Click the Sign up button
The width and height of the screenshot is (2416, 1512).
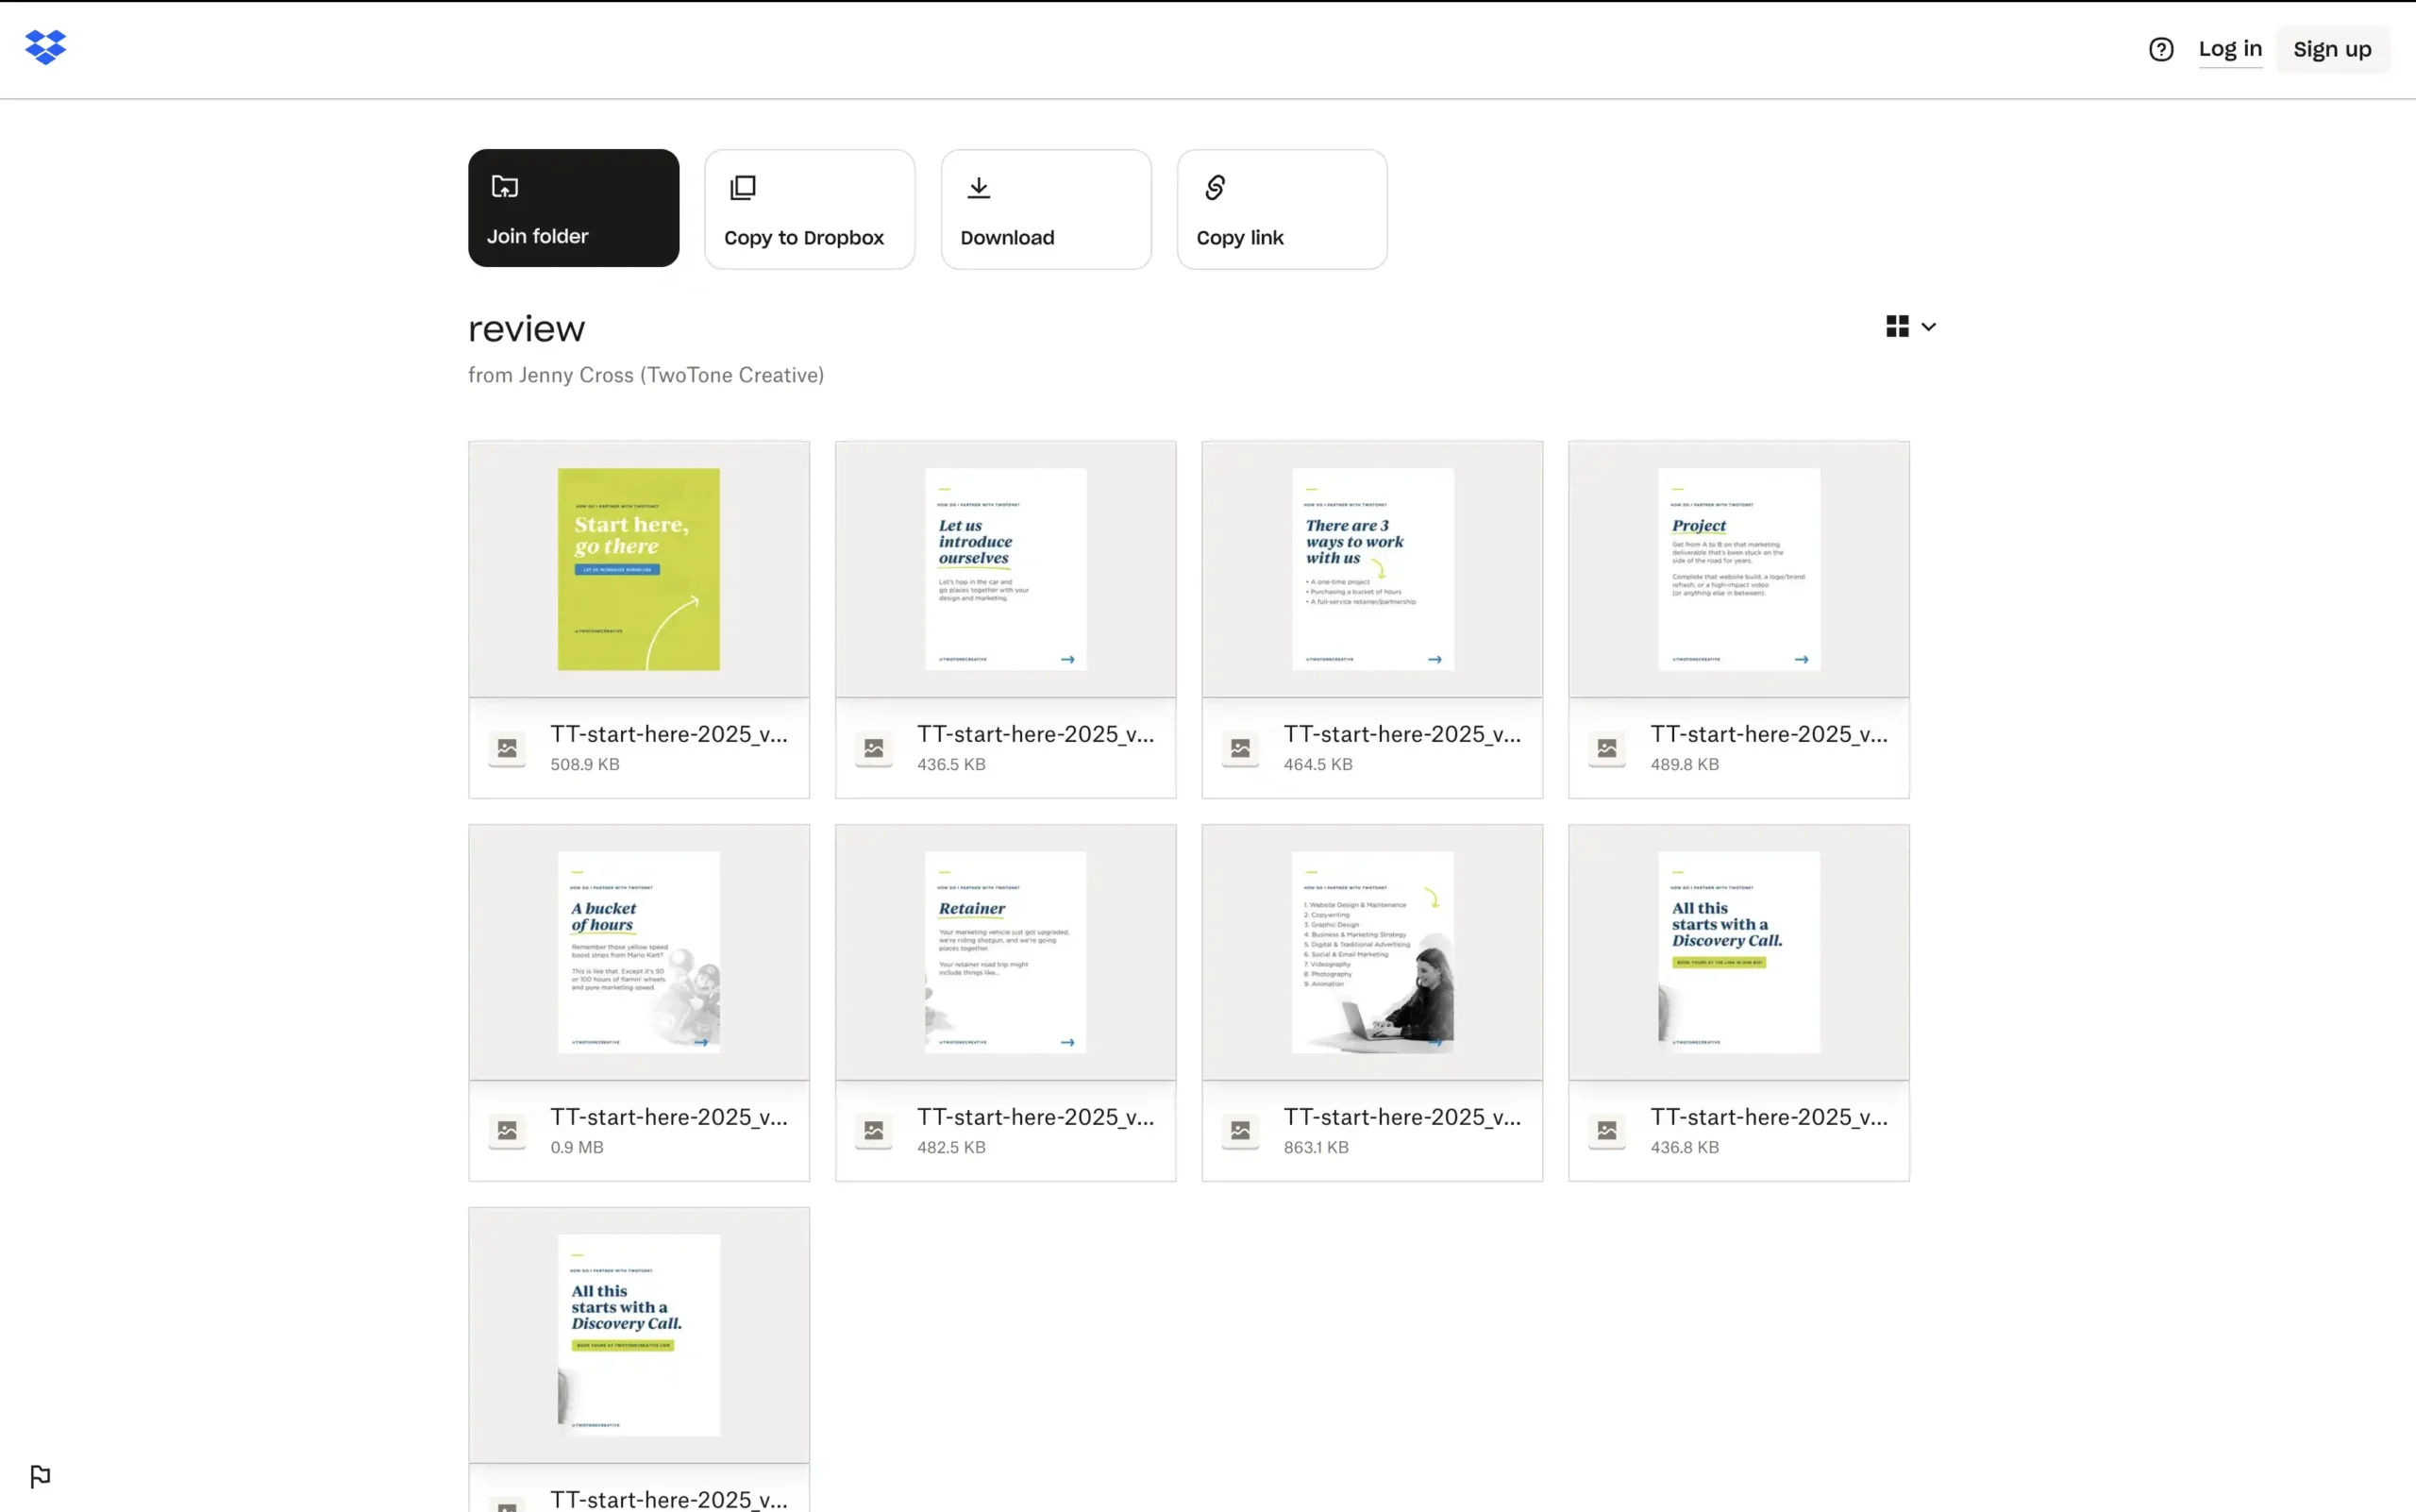tap(2331, 49)
